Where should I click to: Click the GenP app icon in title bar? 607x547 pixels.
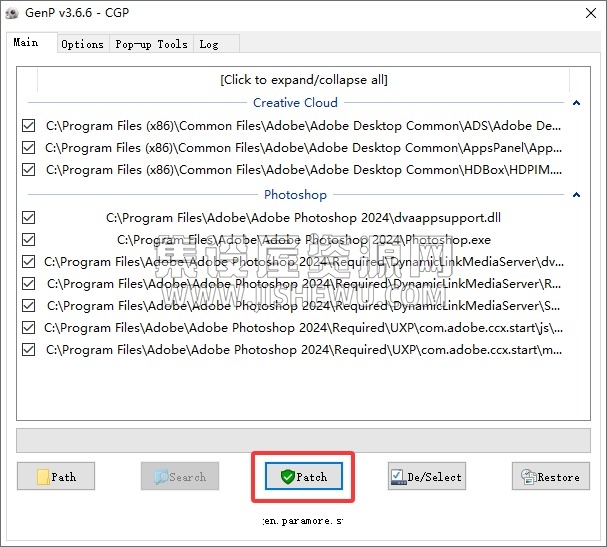12,13
